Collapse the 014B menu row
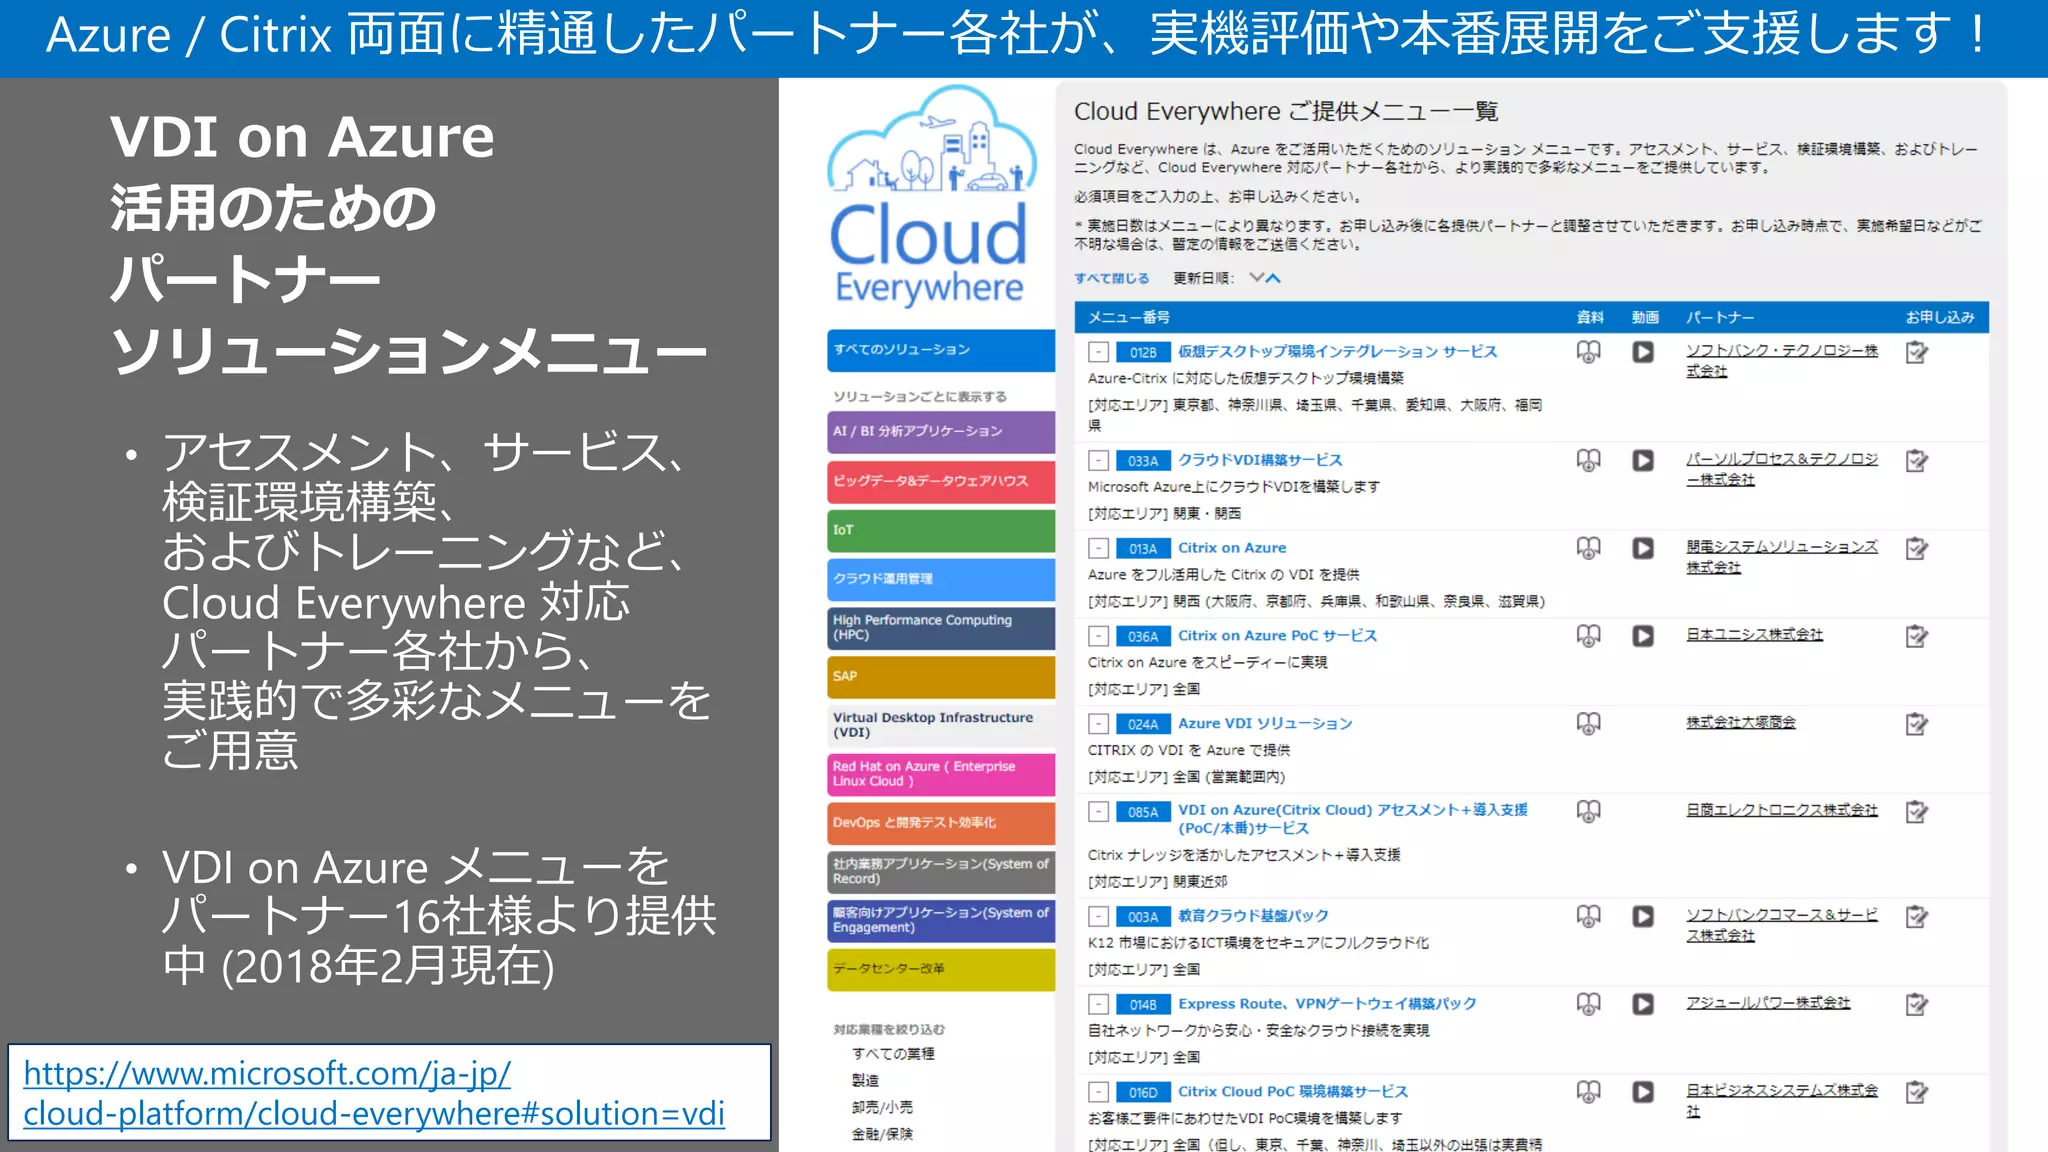The width and height of the screenshot is (2048, 1152). pos(1099,1004)
